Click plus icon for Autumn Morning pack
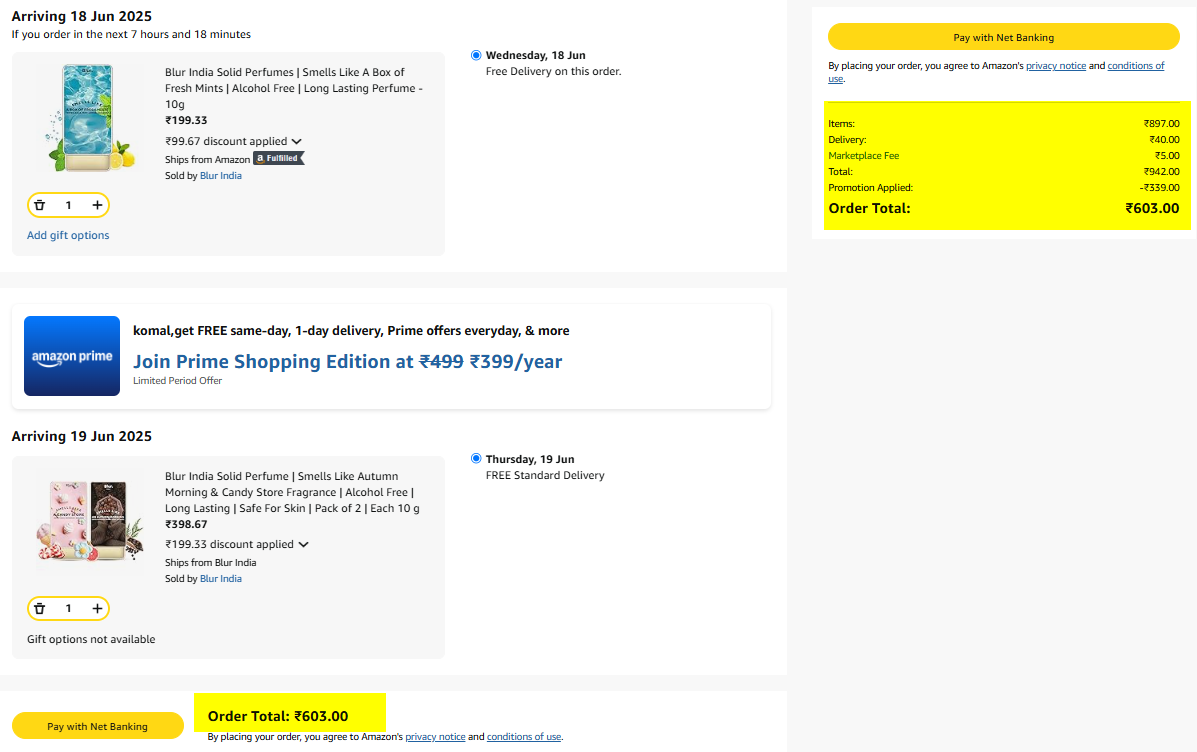Screen dimensions: 1197x752 (97, 608)
